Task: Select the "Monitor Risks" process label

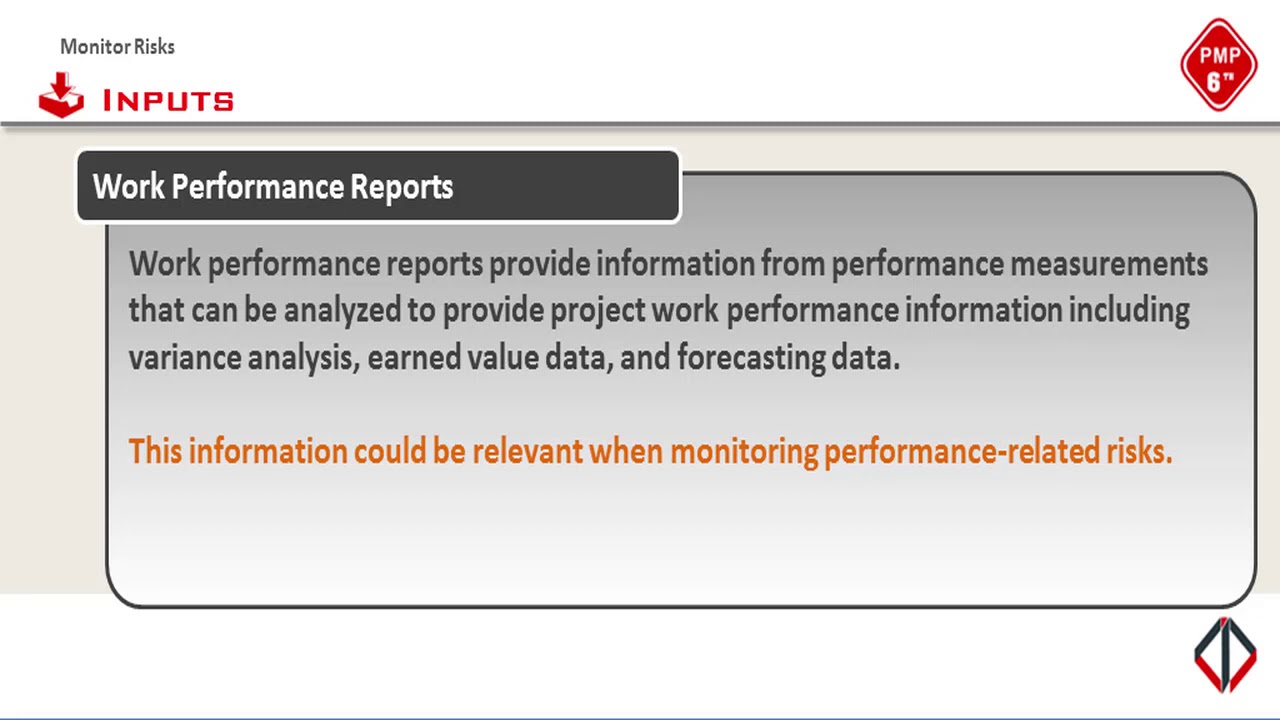Action: 117,47
